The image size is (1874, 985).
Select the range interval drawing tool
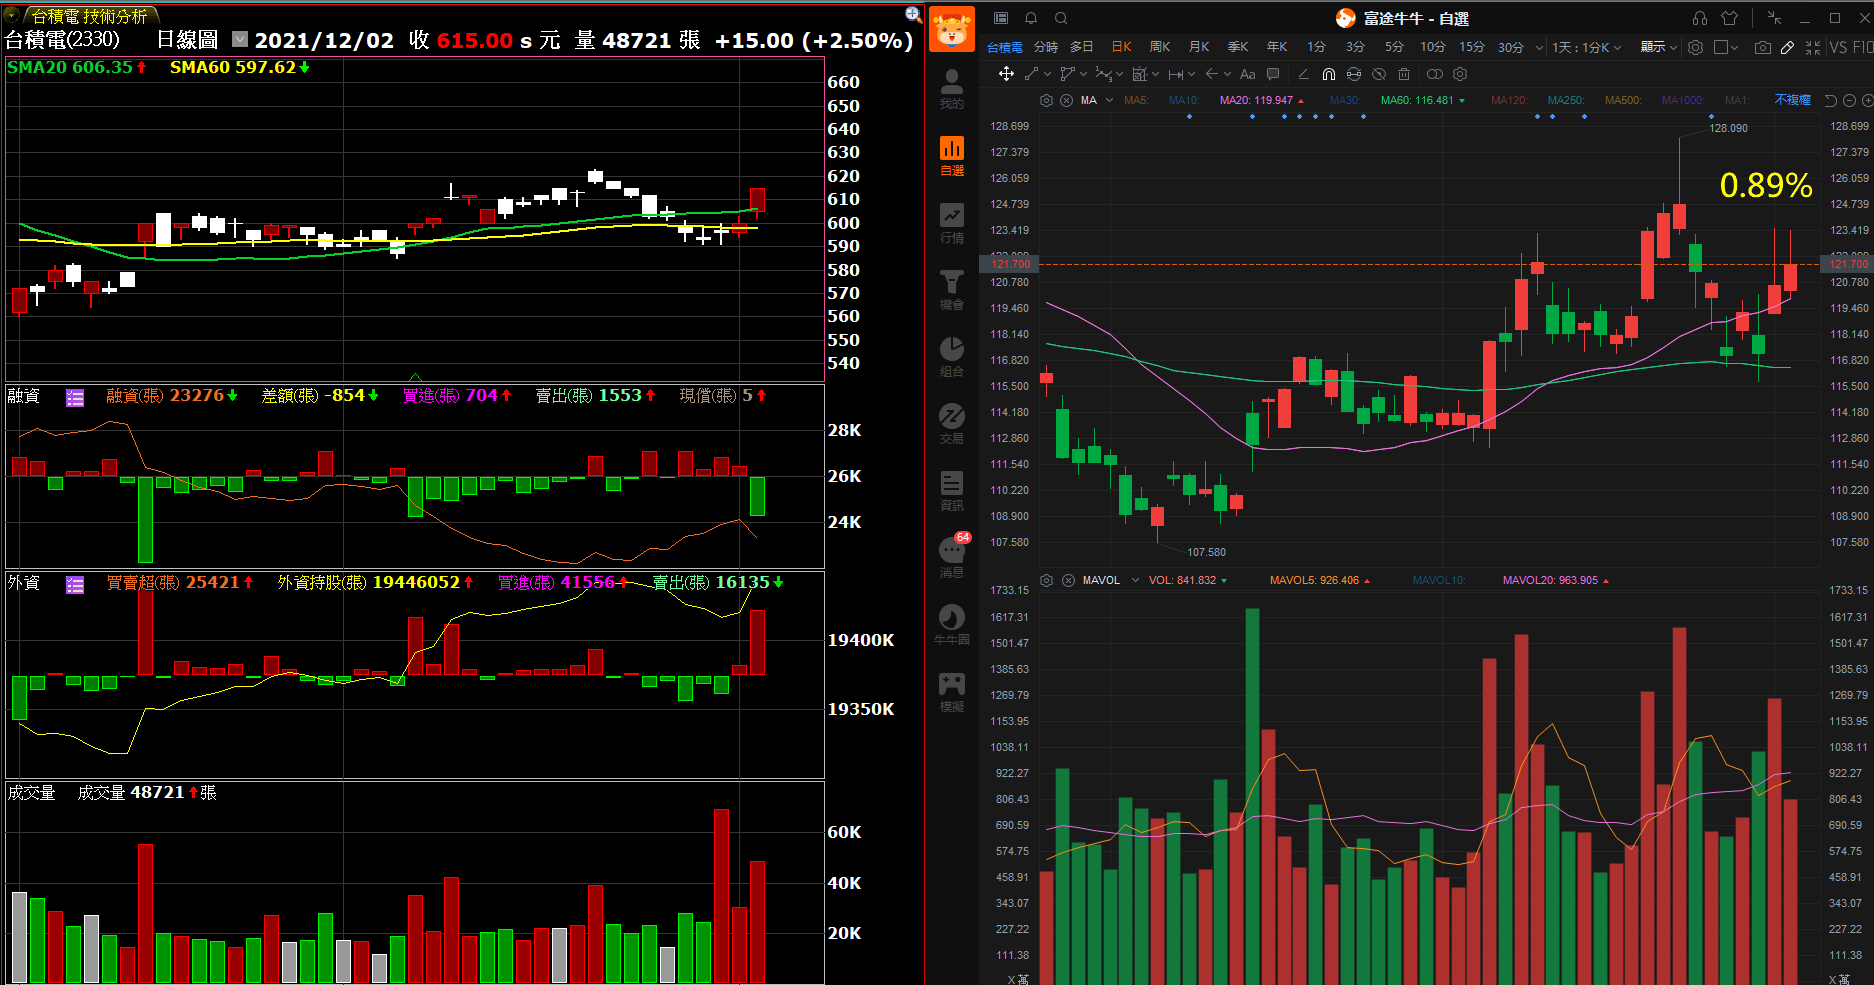click(1176, 74)
